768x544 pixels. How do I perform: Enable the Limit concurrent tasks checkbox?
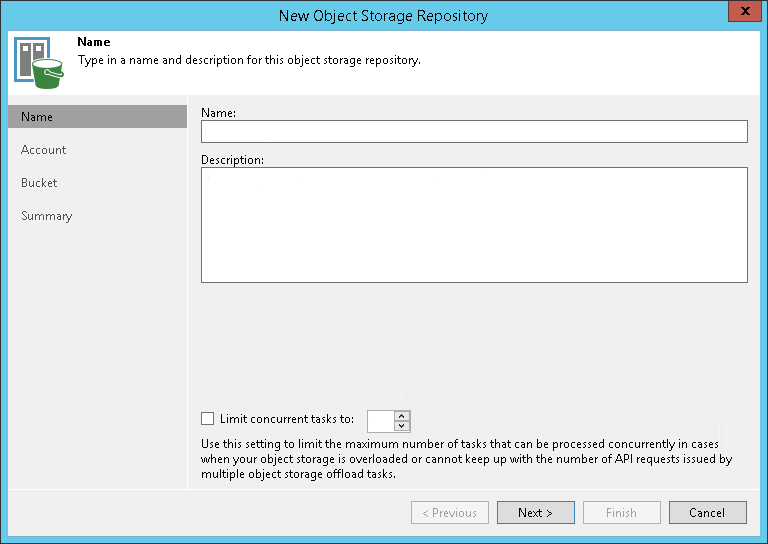click(x=208, y=419)
